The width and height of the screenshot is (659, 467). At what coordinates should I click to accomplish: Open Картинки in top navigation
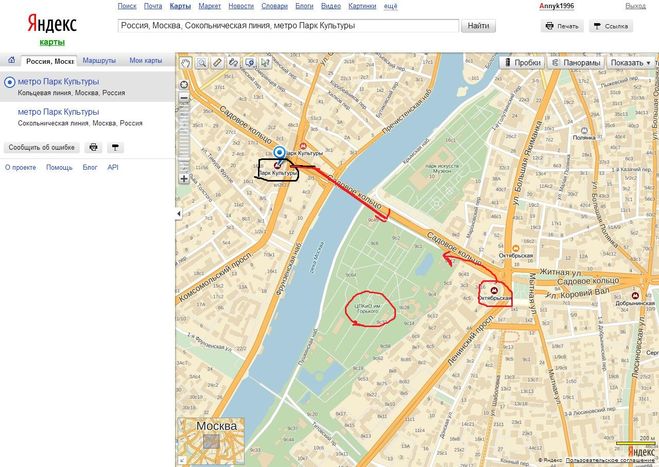point(362,6)
